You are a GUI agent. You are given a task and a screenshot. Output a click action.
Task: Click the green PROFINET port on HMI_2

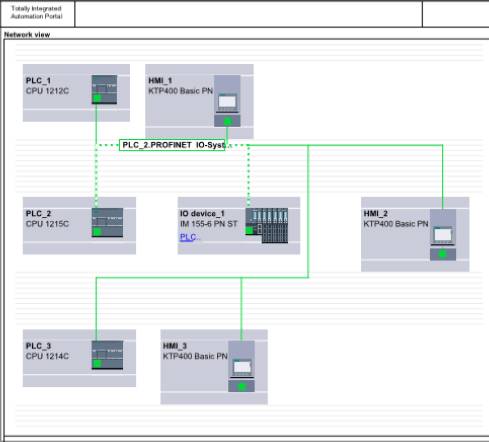click(443, 254)
